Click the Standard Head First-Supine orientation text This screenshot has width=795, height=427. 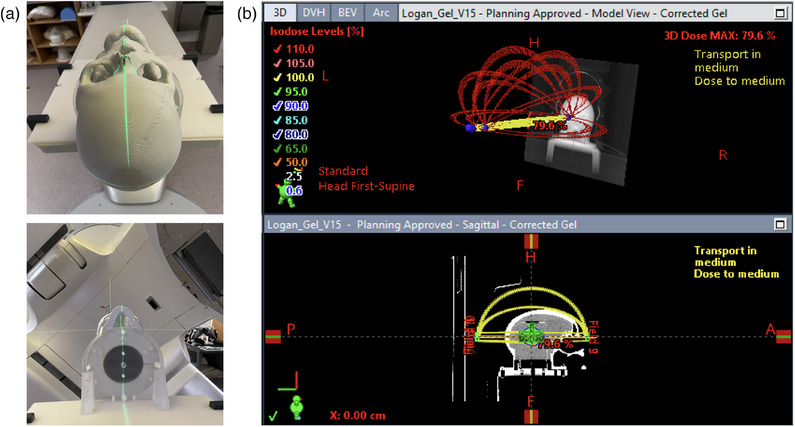[366, 179]
